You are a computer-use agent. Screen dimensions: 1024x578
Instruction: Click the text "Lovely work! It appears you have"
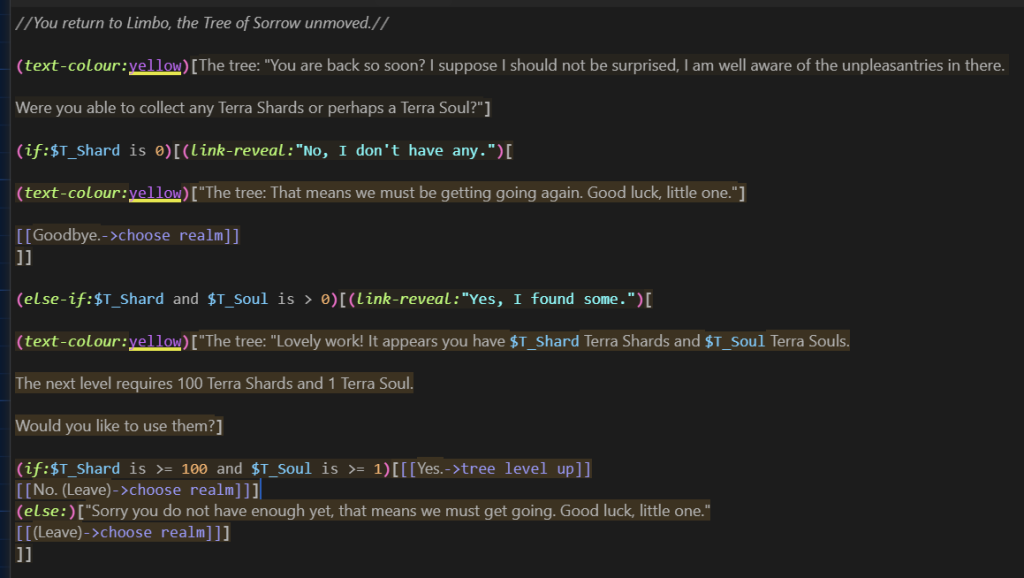(391, 342)
